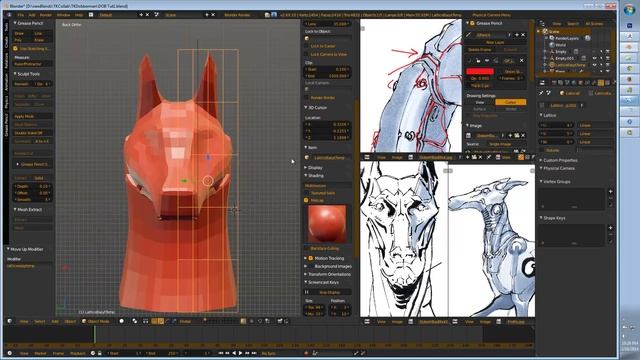The width and height of the screenshot is (640, 360).
Task: Click the Blender info editor icon
Action: [x=9, y=15]
